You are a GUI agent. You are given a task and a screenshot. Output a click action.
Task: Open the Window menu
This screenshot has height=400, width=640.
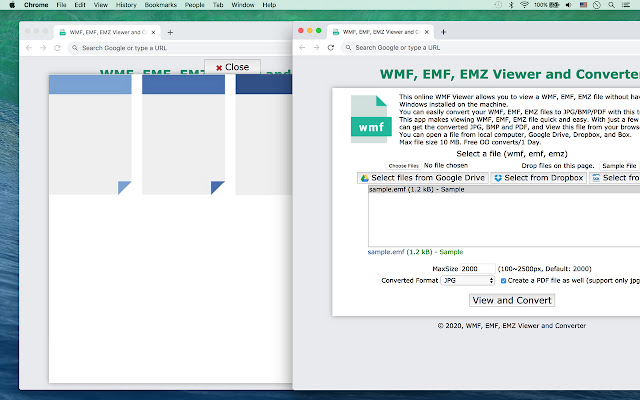243,5
